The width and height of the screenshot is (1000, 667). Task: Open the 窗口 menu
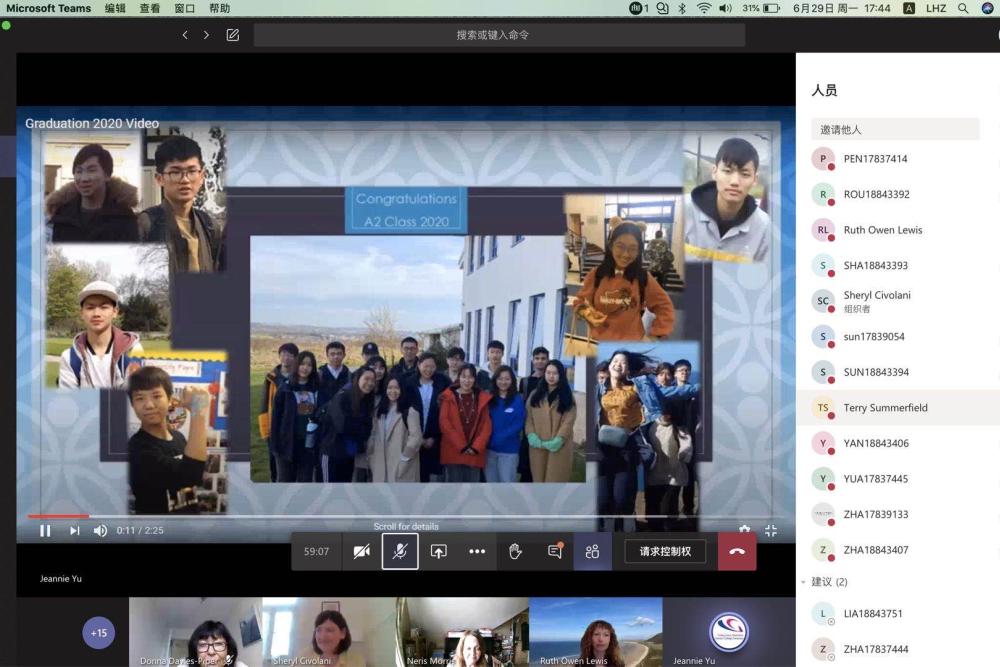pyautogui.click(x=184, y=8)
